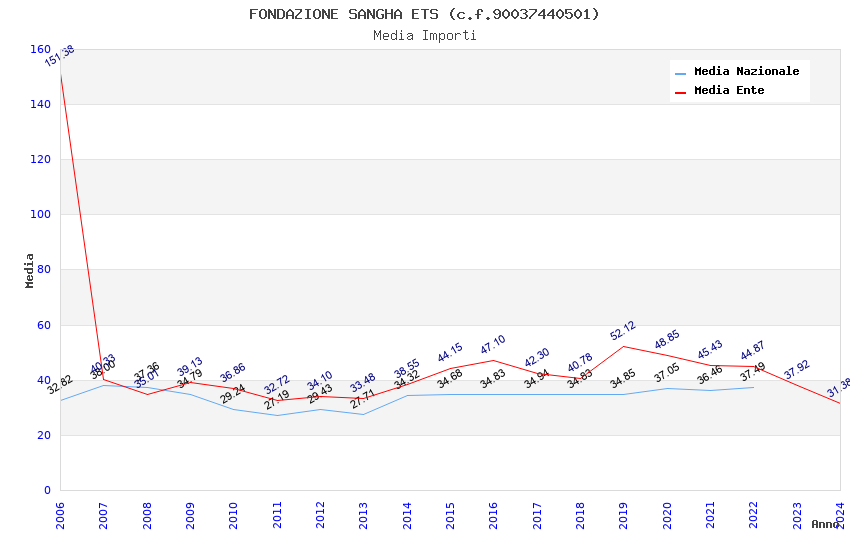Click the 38.55 data label
Viewport: 850px width, 550px height.
407,368
